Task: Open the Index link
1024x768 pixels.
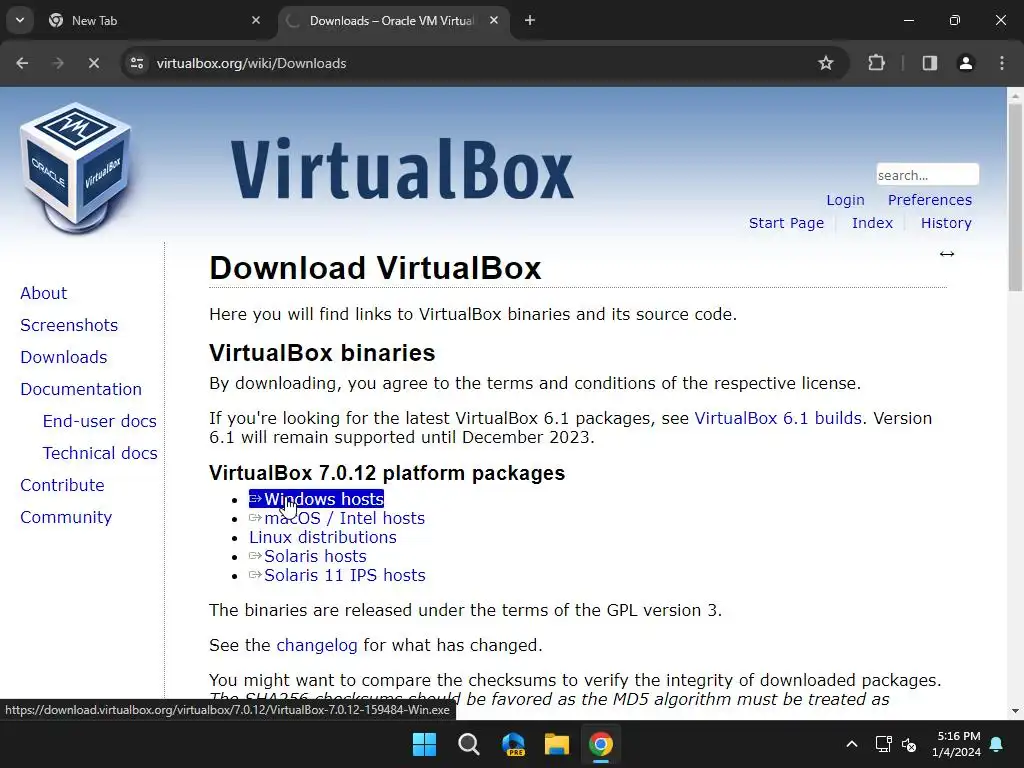Action: coord(872,223)
